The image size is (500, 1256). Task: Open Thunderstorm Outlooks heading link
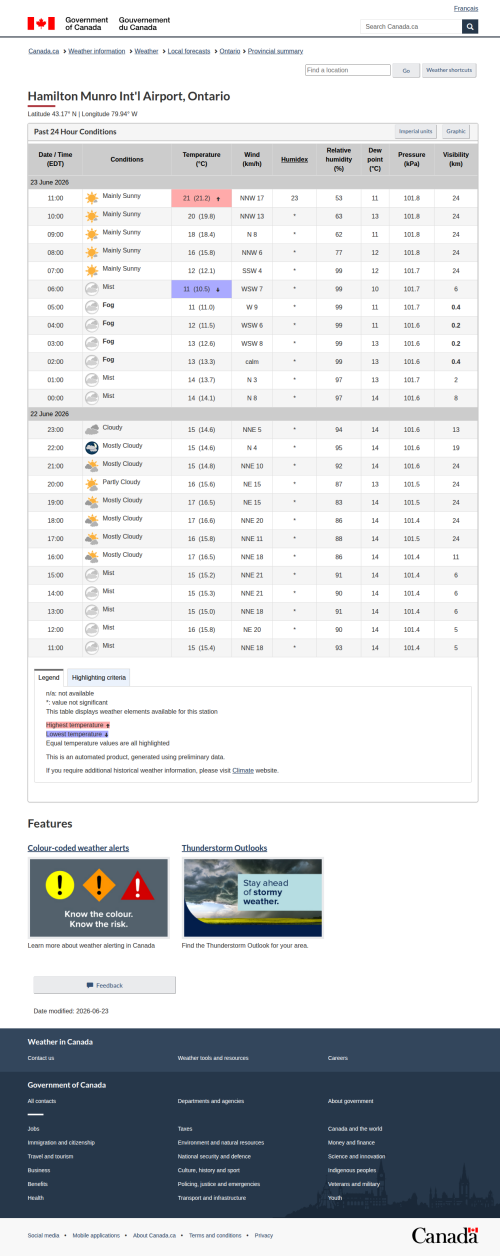224,848
